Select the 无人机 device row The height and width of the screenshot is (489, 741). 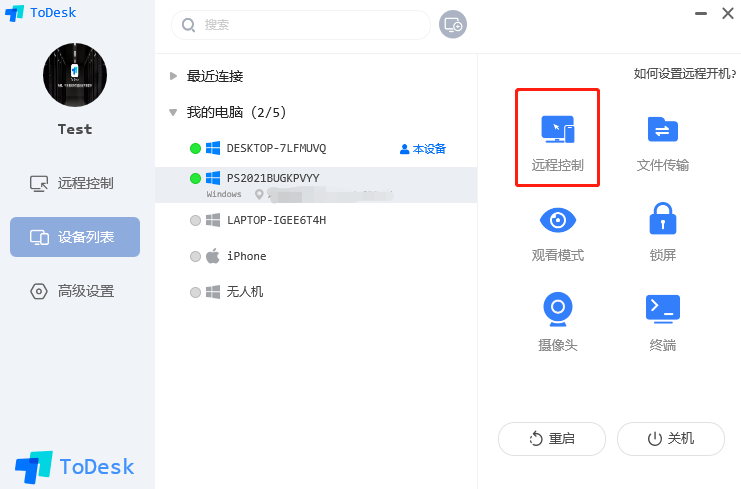point(316,292)
